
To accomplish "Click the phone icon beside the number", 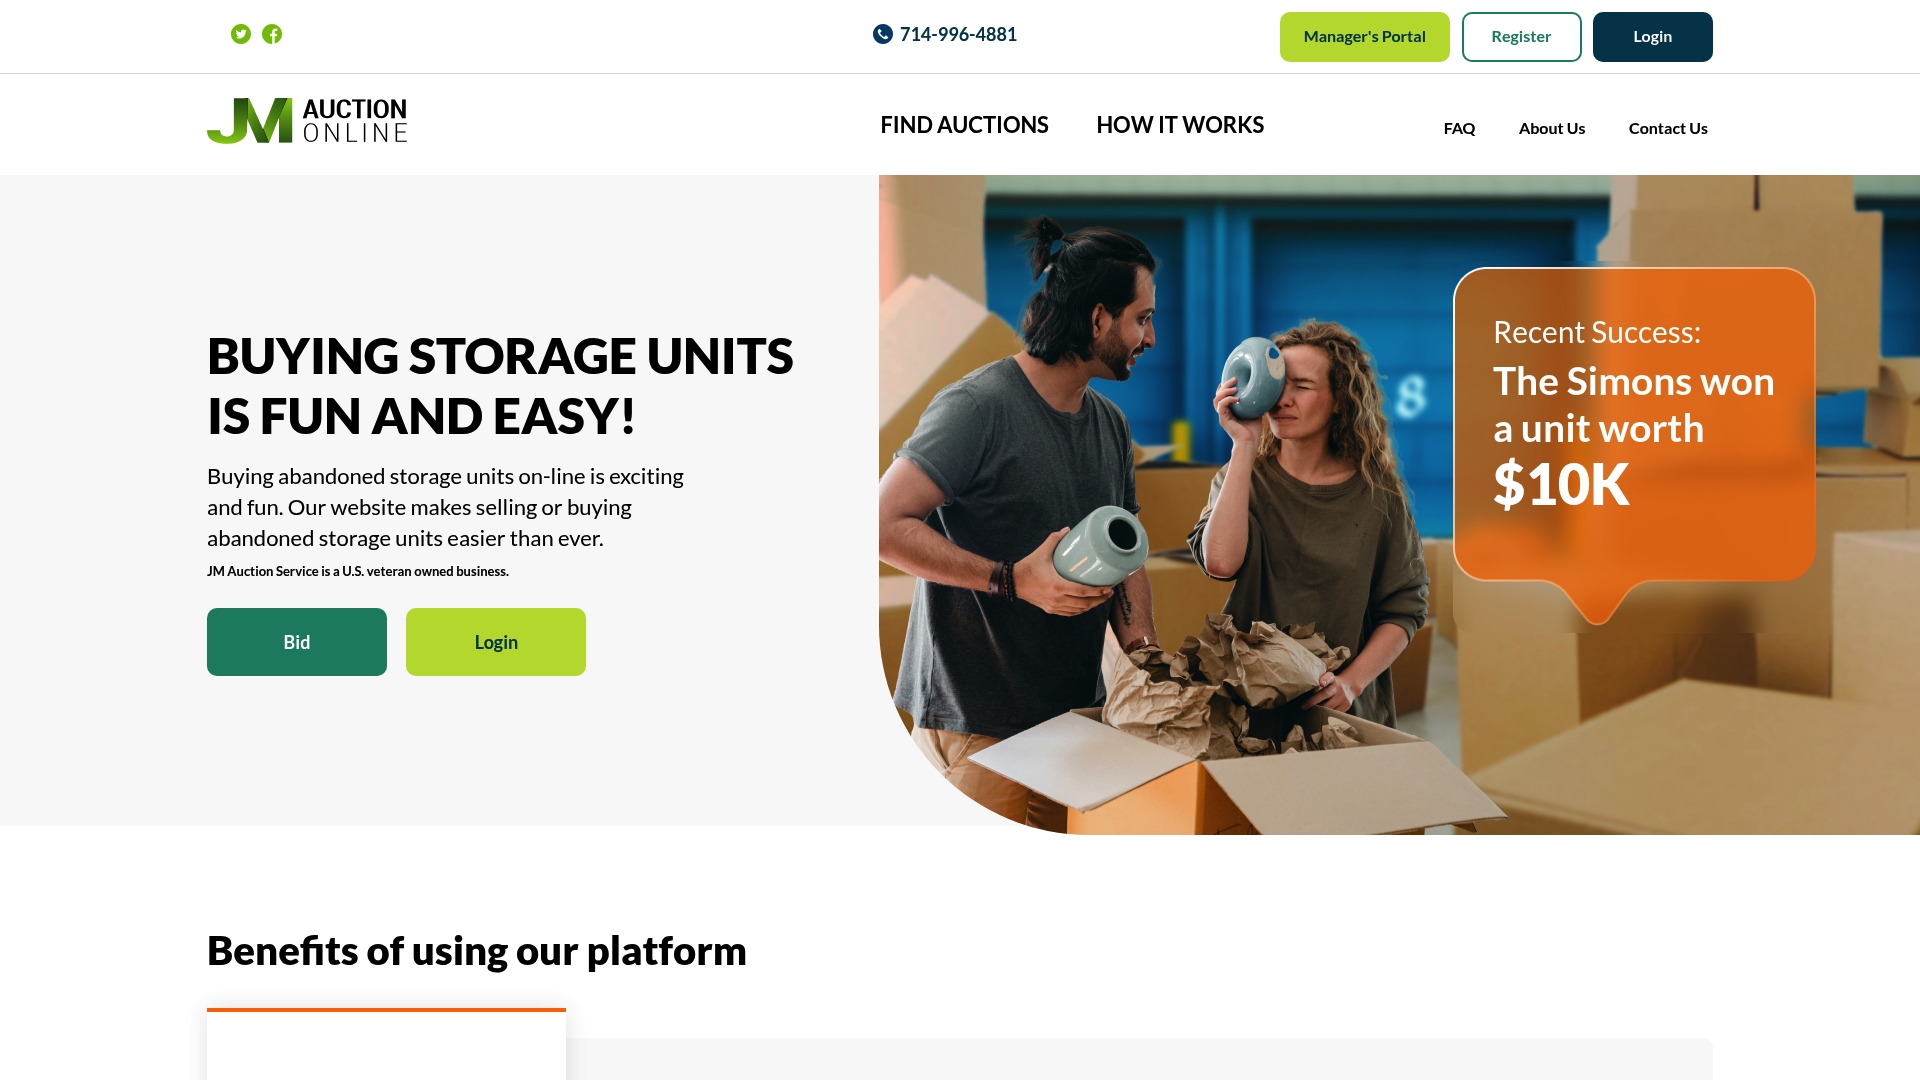I will coord(883,34).
